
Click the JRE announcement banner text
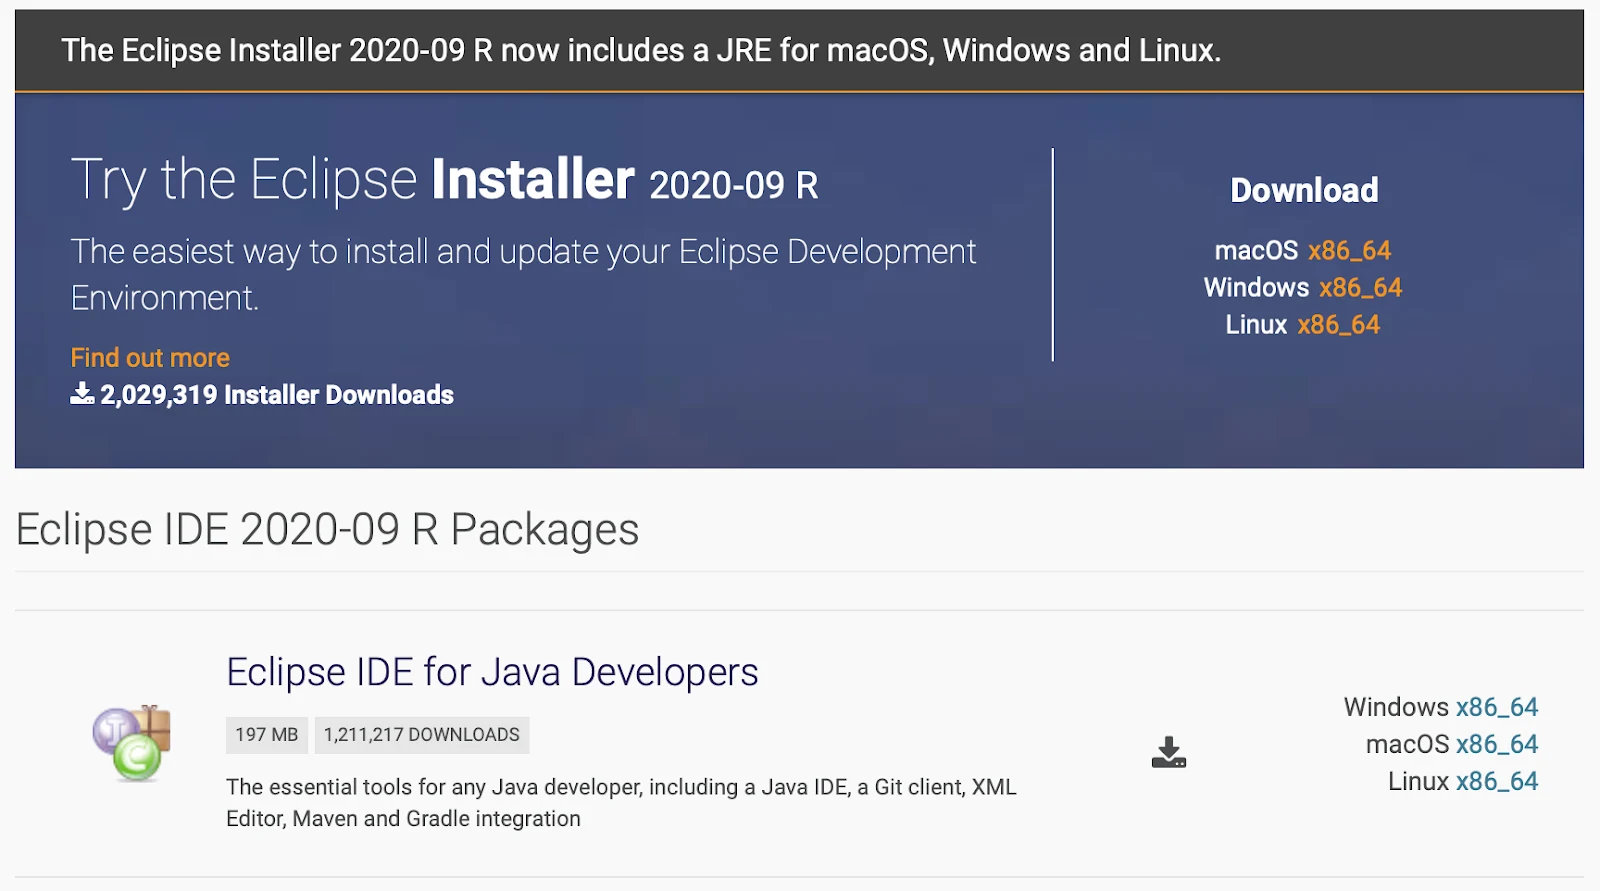coord(641,50)
